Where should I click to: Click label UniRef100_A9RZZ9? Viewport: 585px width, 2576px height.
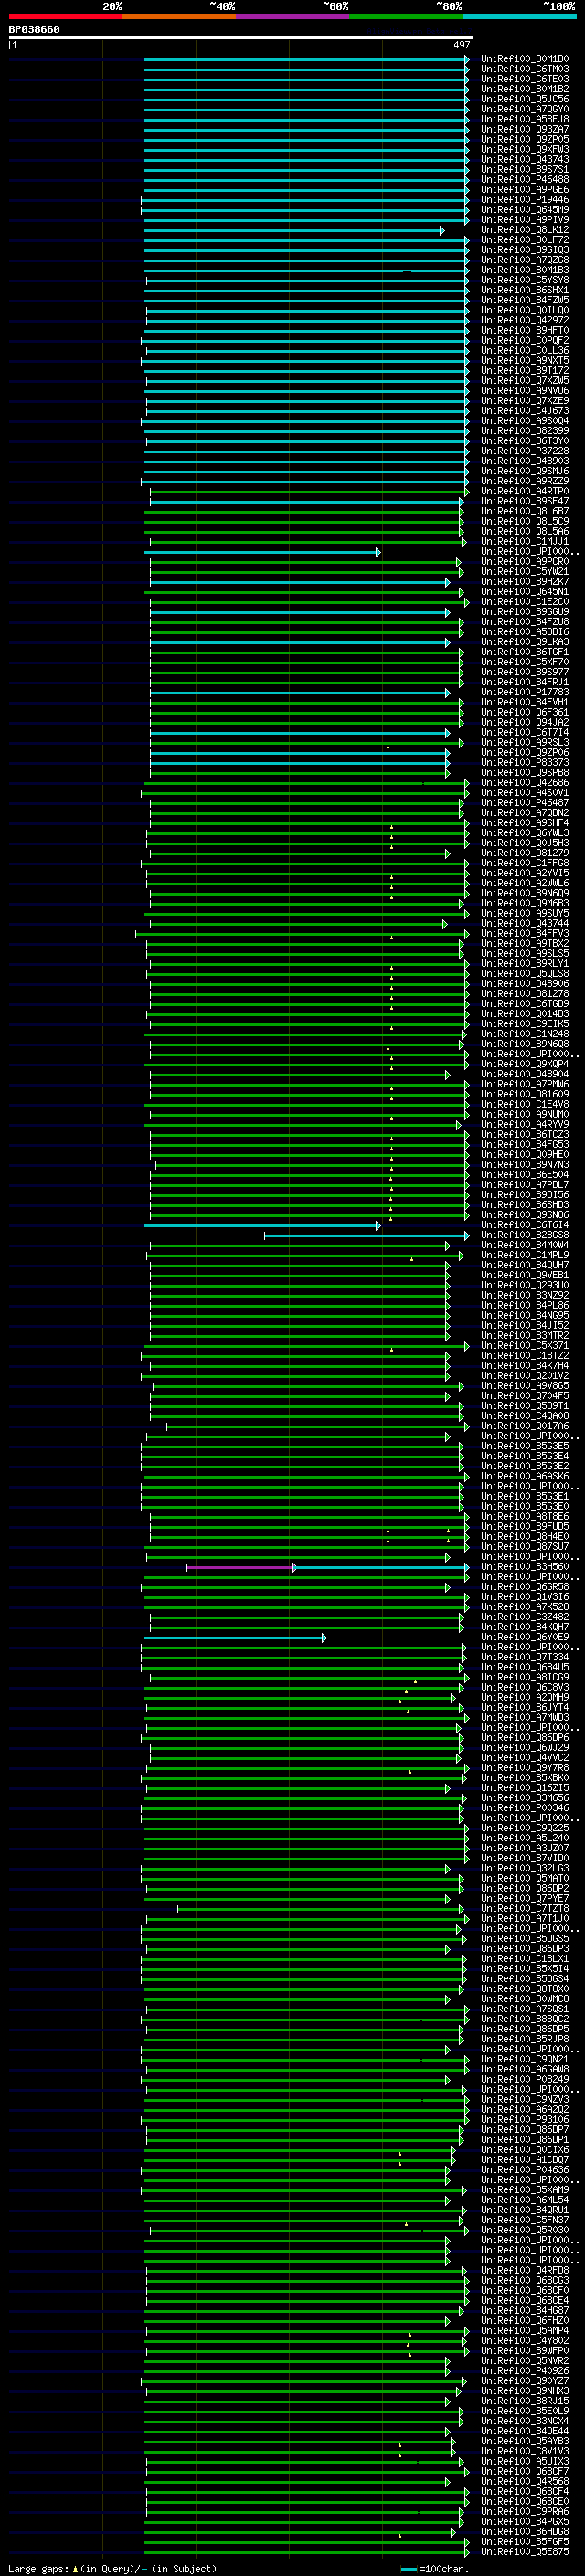coord(524,481)
